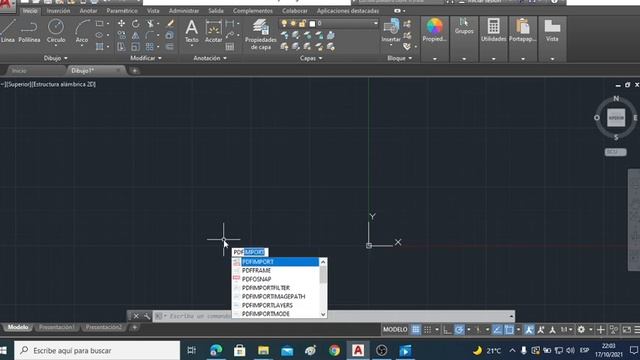Switch to the Anotar ribbon tab
The height and width of the screenshot is (360, 640).
(x=88, y=11)
